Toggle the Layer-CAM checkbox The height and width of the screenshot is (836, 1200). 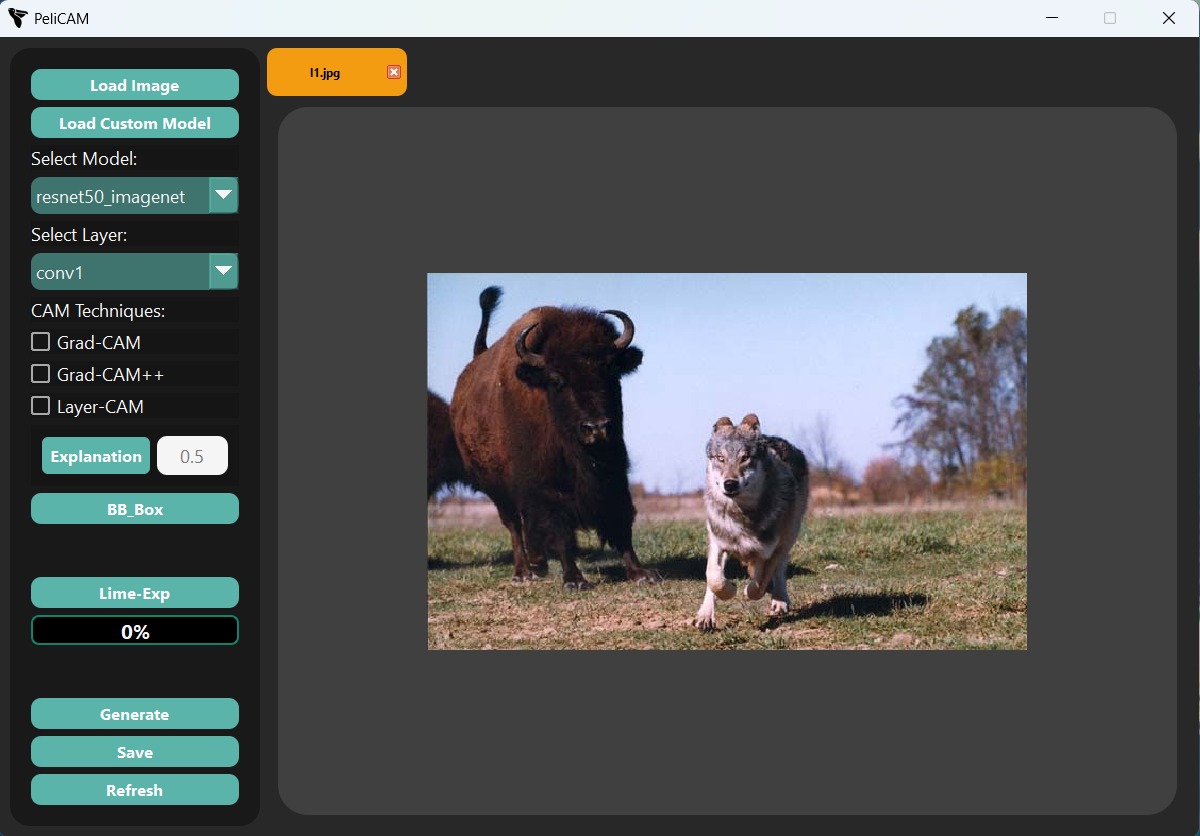(40, 405)
